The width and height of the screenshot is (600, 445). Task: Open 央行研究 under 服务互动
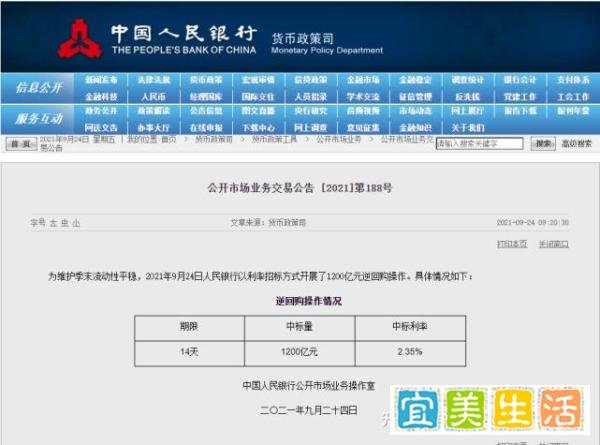(x=311, y=111)
